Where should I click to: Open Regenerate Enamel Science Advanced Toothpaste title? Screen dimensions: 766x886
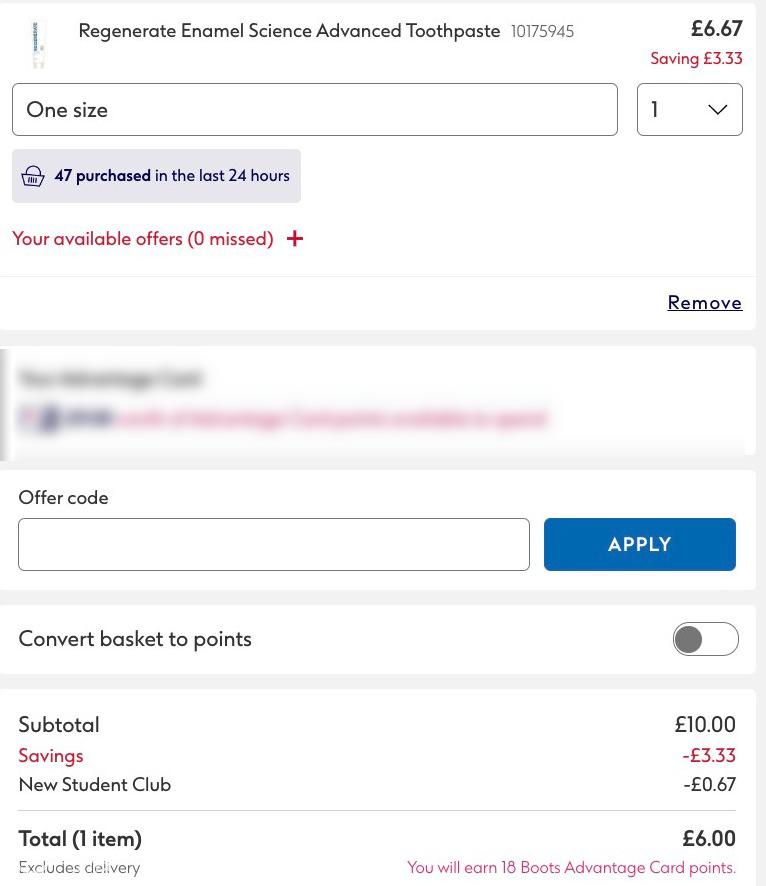289,31
